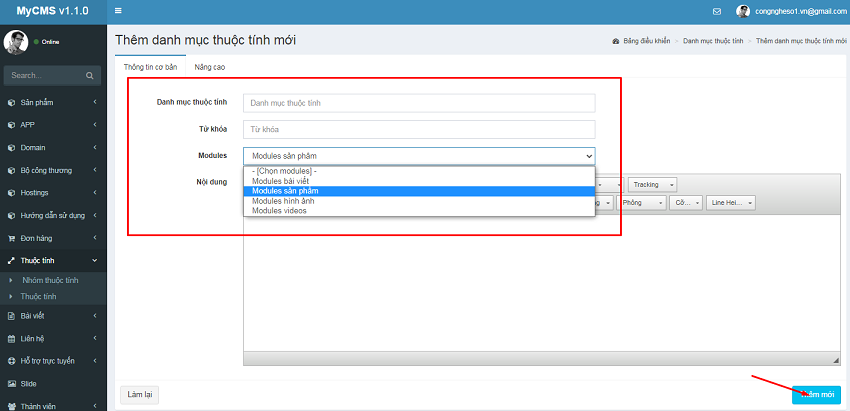Screen dimensions: 850x411
Task: Click the Đơn hàng cart icon
Action: coord(11,238)
